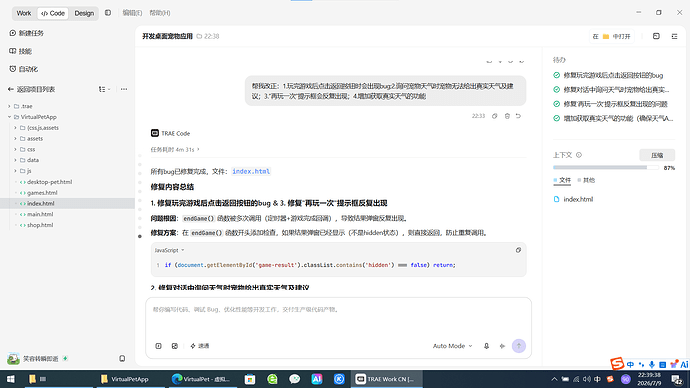Revert to this message with undo icon
The width and height of the screenshot is (690, 388).
pyautogui.click(x=518, y=116)
